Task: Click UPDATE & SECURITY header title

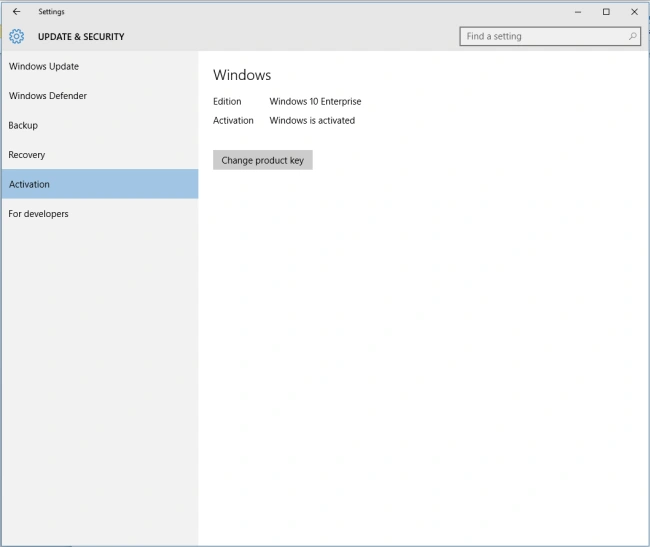Action: 81,37
